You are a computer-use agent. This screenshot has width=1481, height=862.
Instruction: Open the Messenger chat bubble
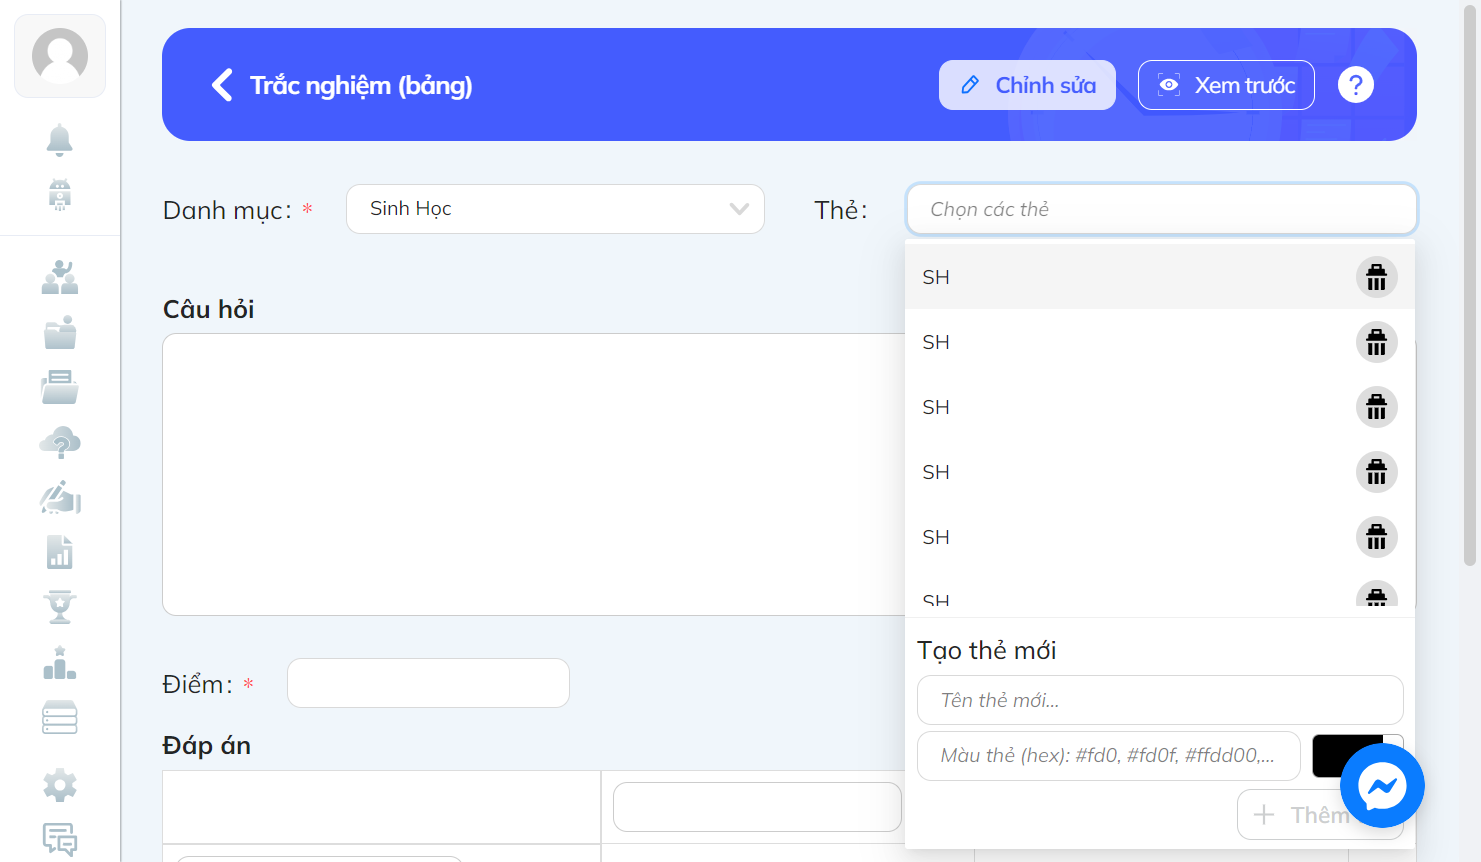[1382, 785]
